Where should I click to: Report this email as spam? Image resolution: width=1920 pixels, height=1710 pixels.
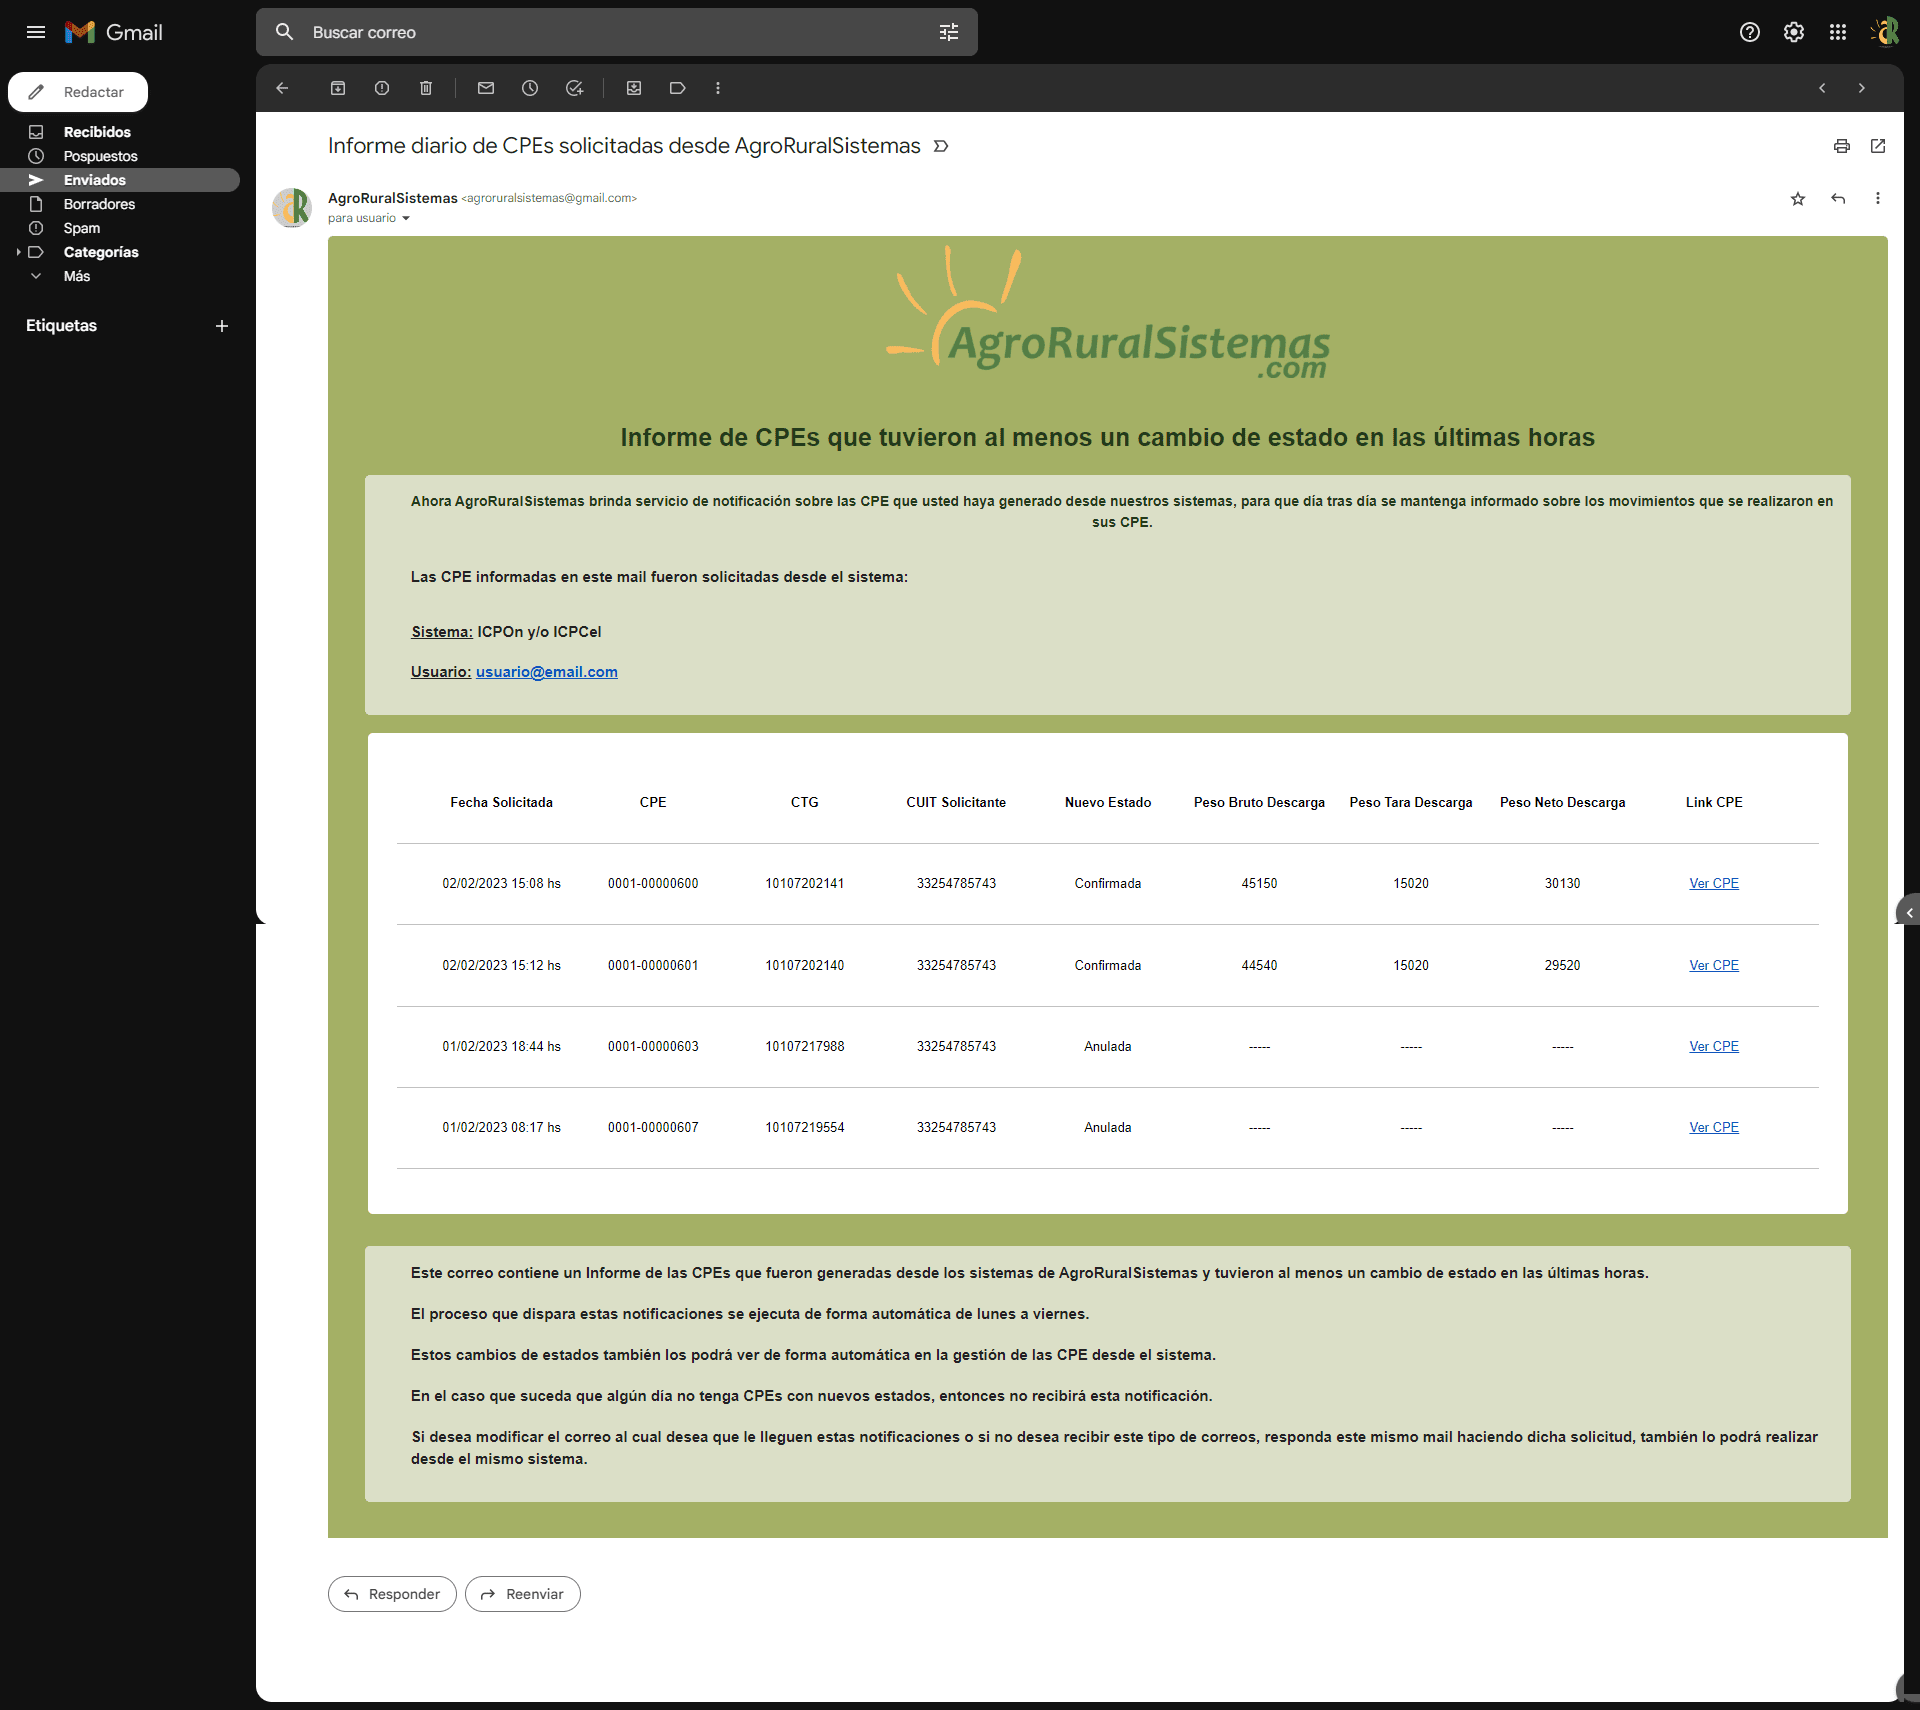point(382,88)
